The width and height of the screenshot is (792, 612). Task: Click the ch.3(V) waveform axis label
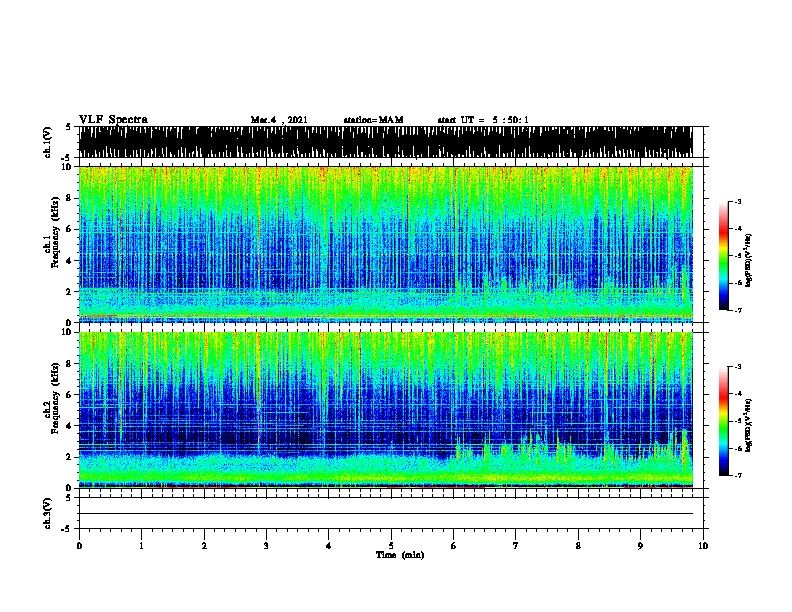pyautogui.click(x=48, y=513)
